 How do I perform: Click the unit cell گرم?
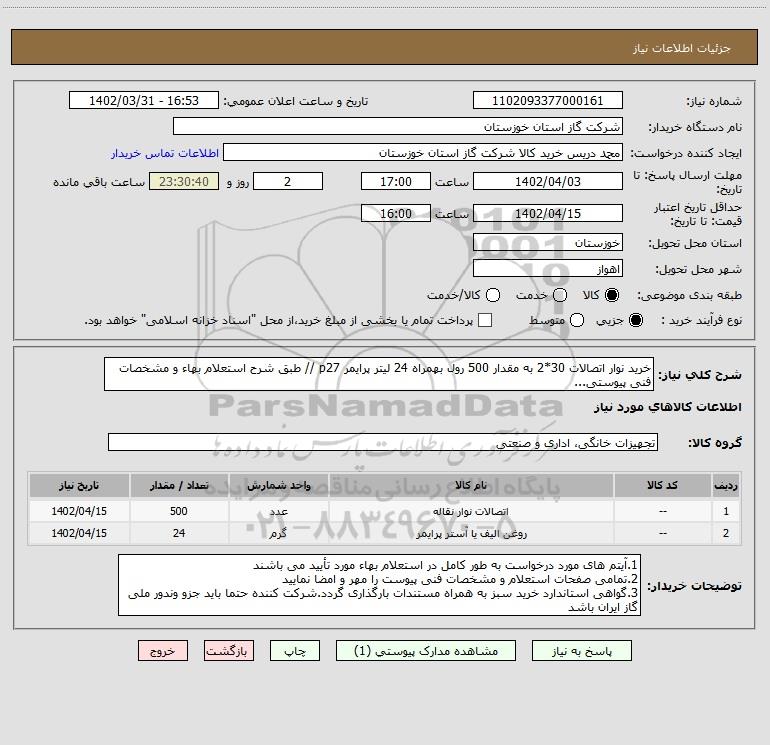278,533
